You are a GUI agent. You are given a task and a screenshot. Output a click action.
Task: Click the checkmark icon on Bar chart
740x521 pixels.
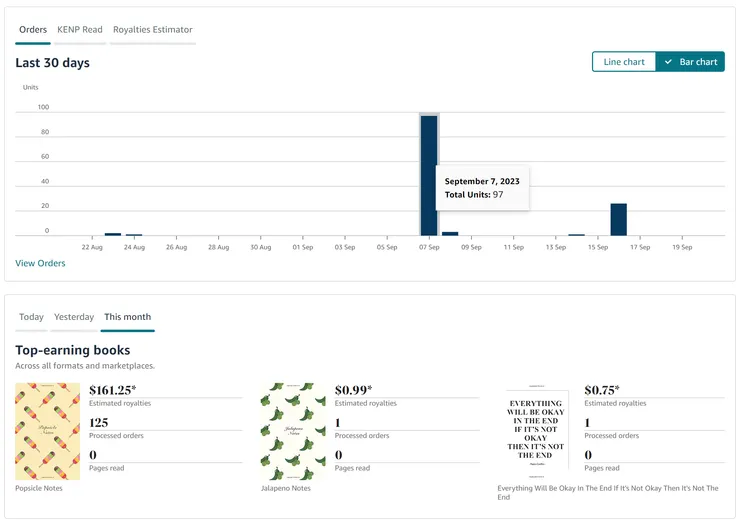coord(668,62)
